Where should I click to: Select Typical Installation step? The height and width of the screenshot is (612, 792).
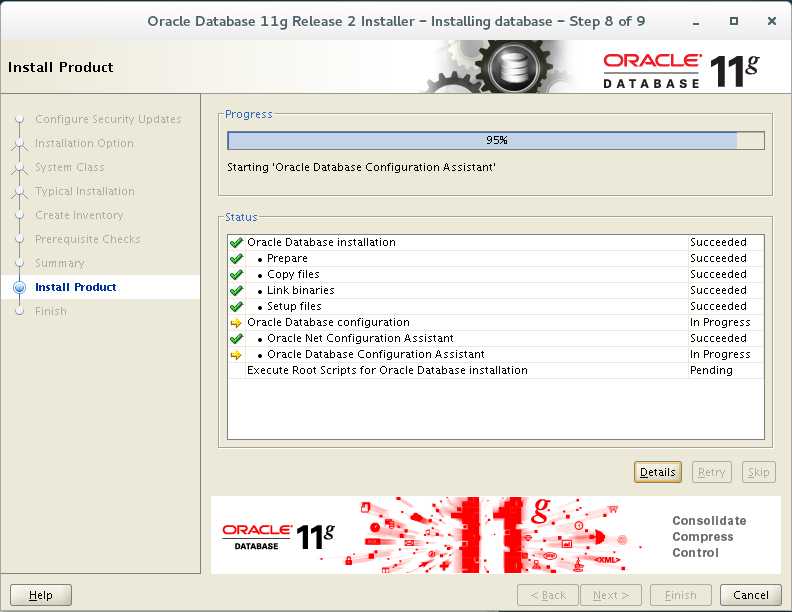pyautogui.click(x=85, y=191)
